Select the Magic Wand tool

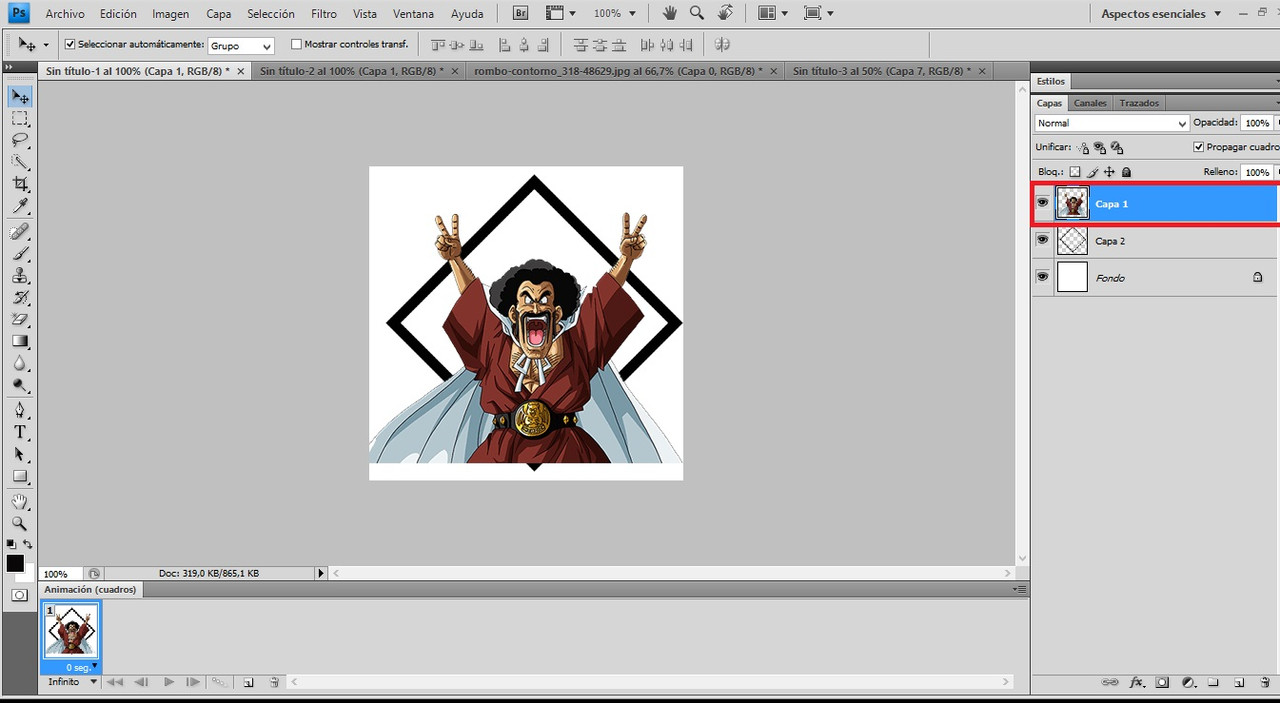point(20,162)
